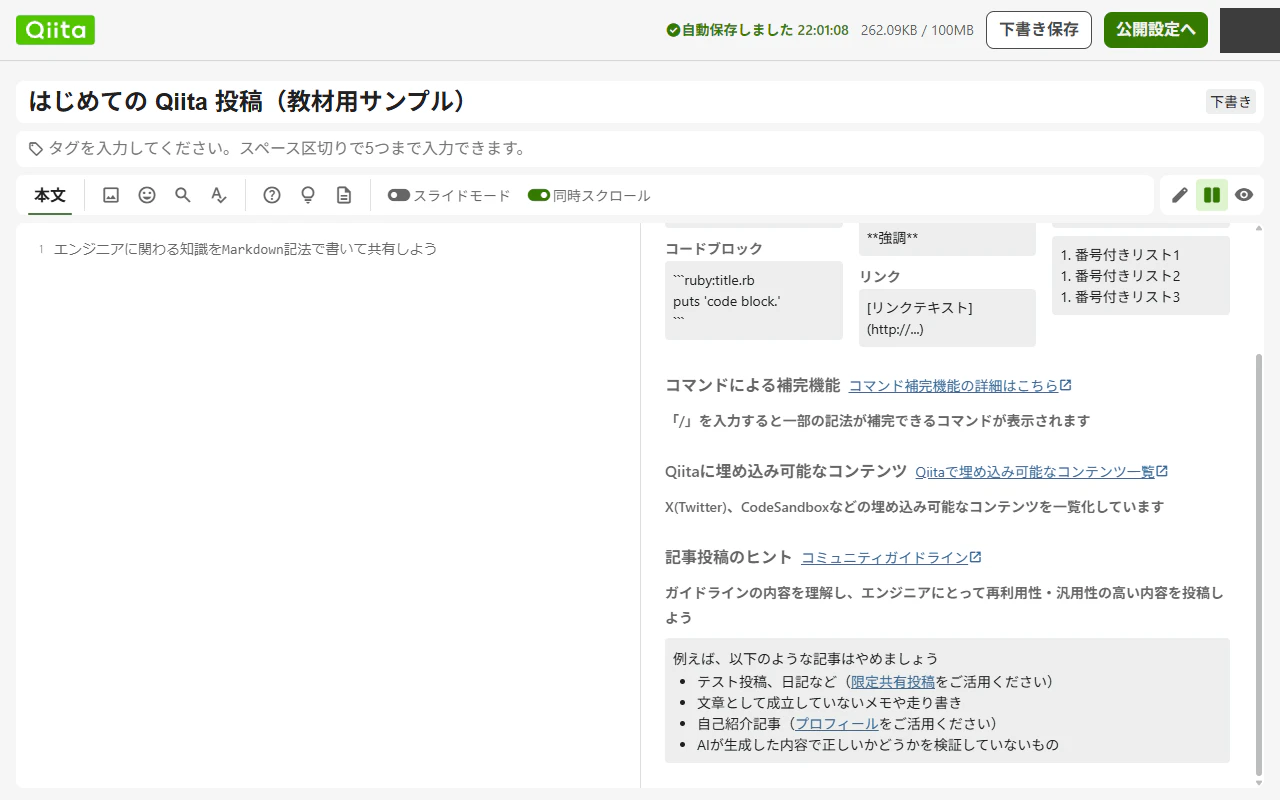Click the AIが生成した内容 bullet text

click(878, 745)
